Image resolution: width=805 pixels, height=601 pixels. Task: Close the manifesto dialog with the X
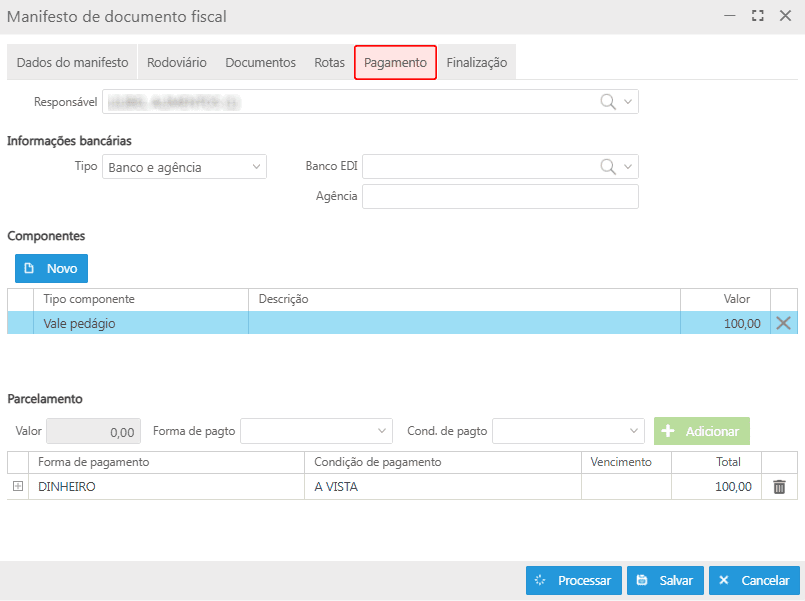pyautogui.click(x=784, y=16)
